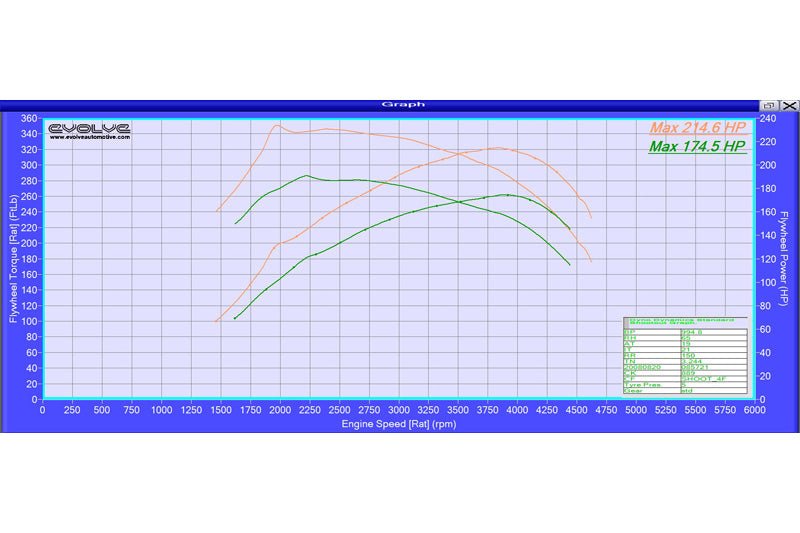
Task: Click the green torque curve peak near 2250 rpm
Action: click(x=305, y=176)
